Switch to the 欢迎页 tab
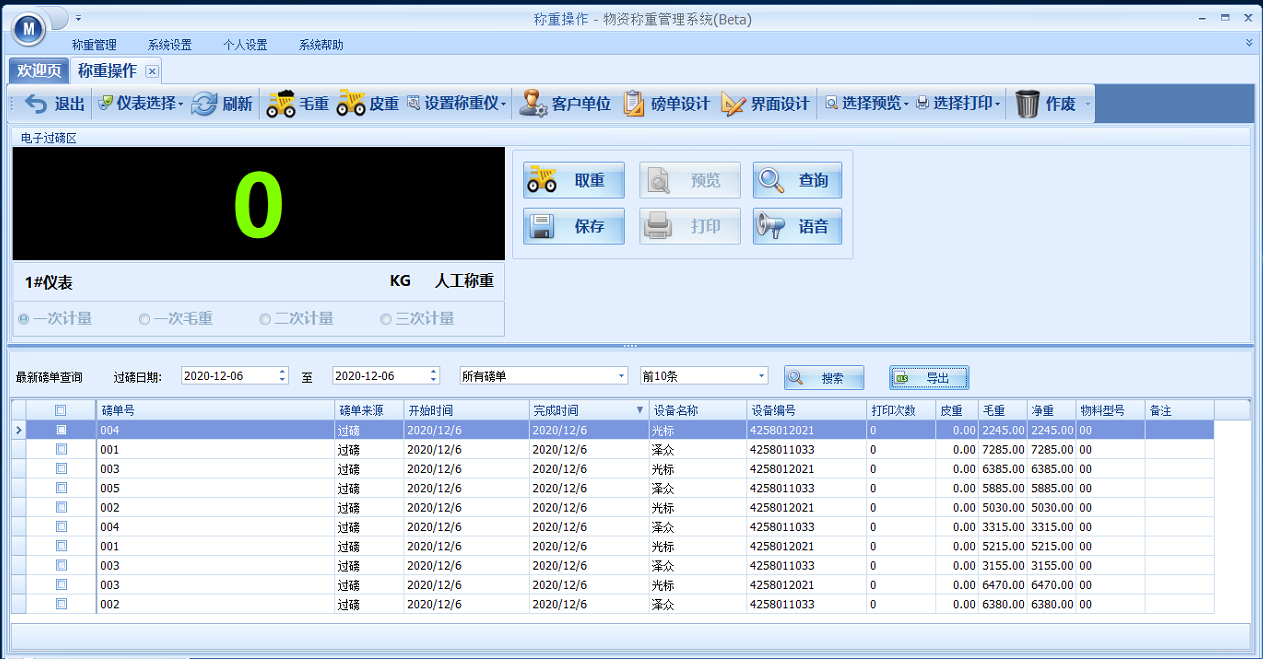The image size is (1263, 659). click(37, 71)
